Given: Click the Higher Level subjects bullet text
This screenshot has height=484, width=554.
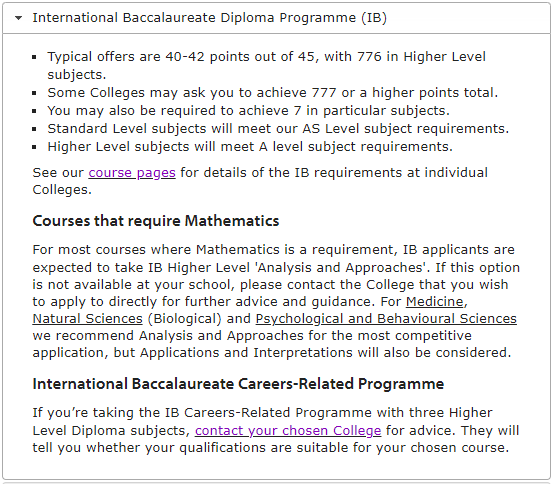Looking at the screenshot, I should pyautogui.click(x=250, y=147).
